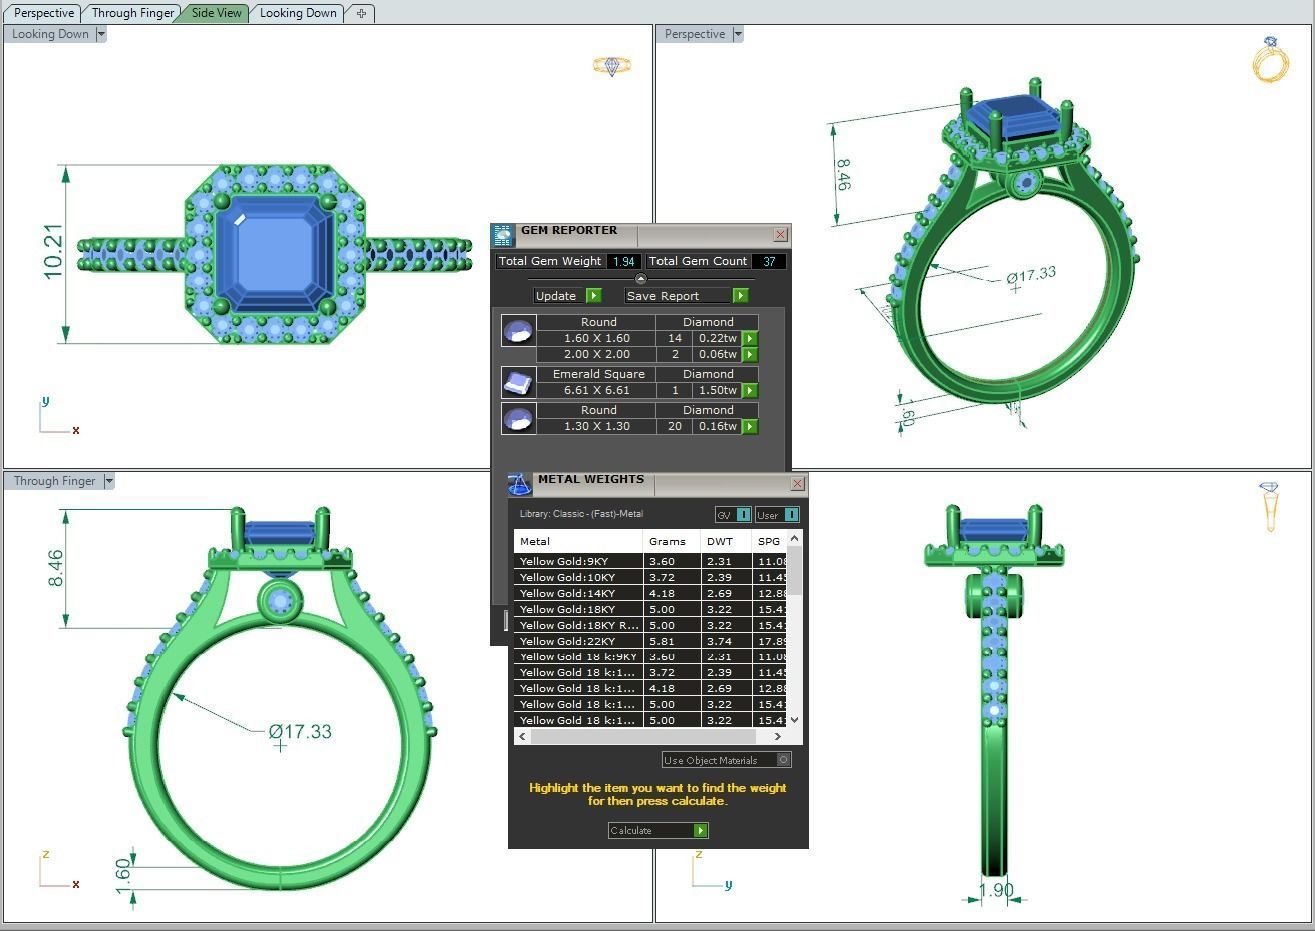Open the Perspective viewport title dropdown
Viewport: 1315px width, 931px height.
tap(737, 33)
